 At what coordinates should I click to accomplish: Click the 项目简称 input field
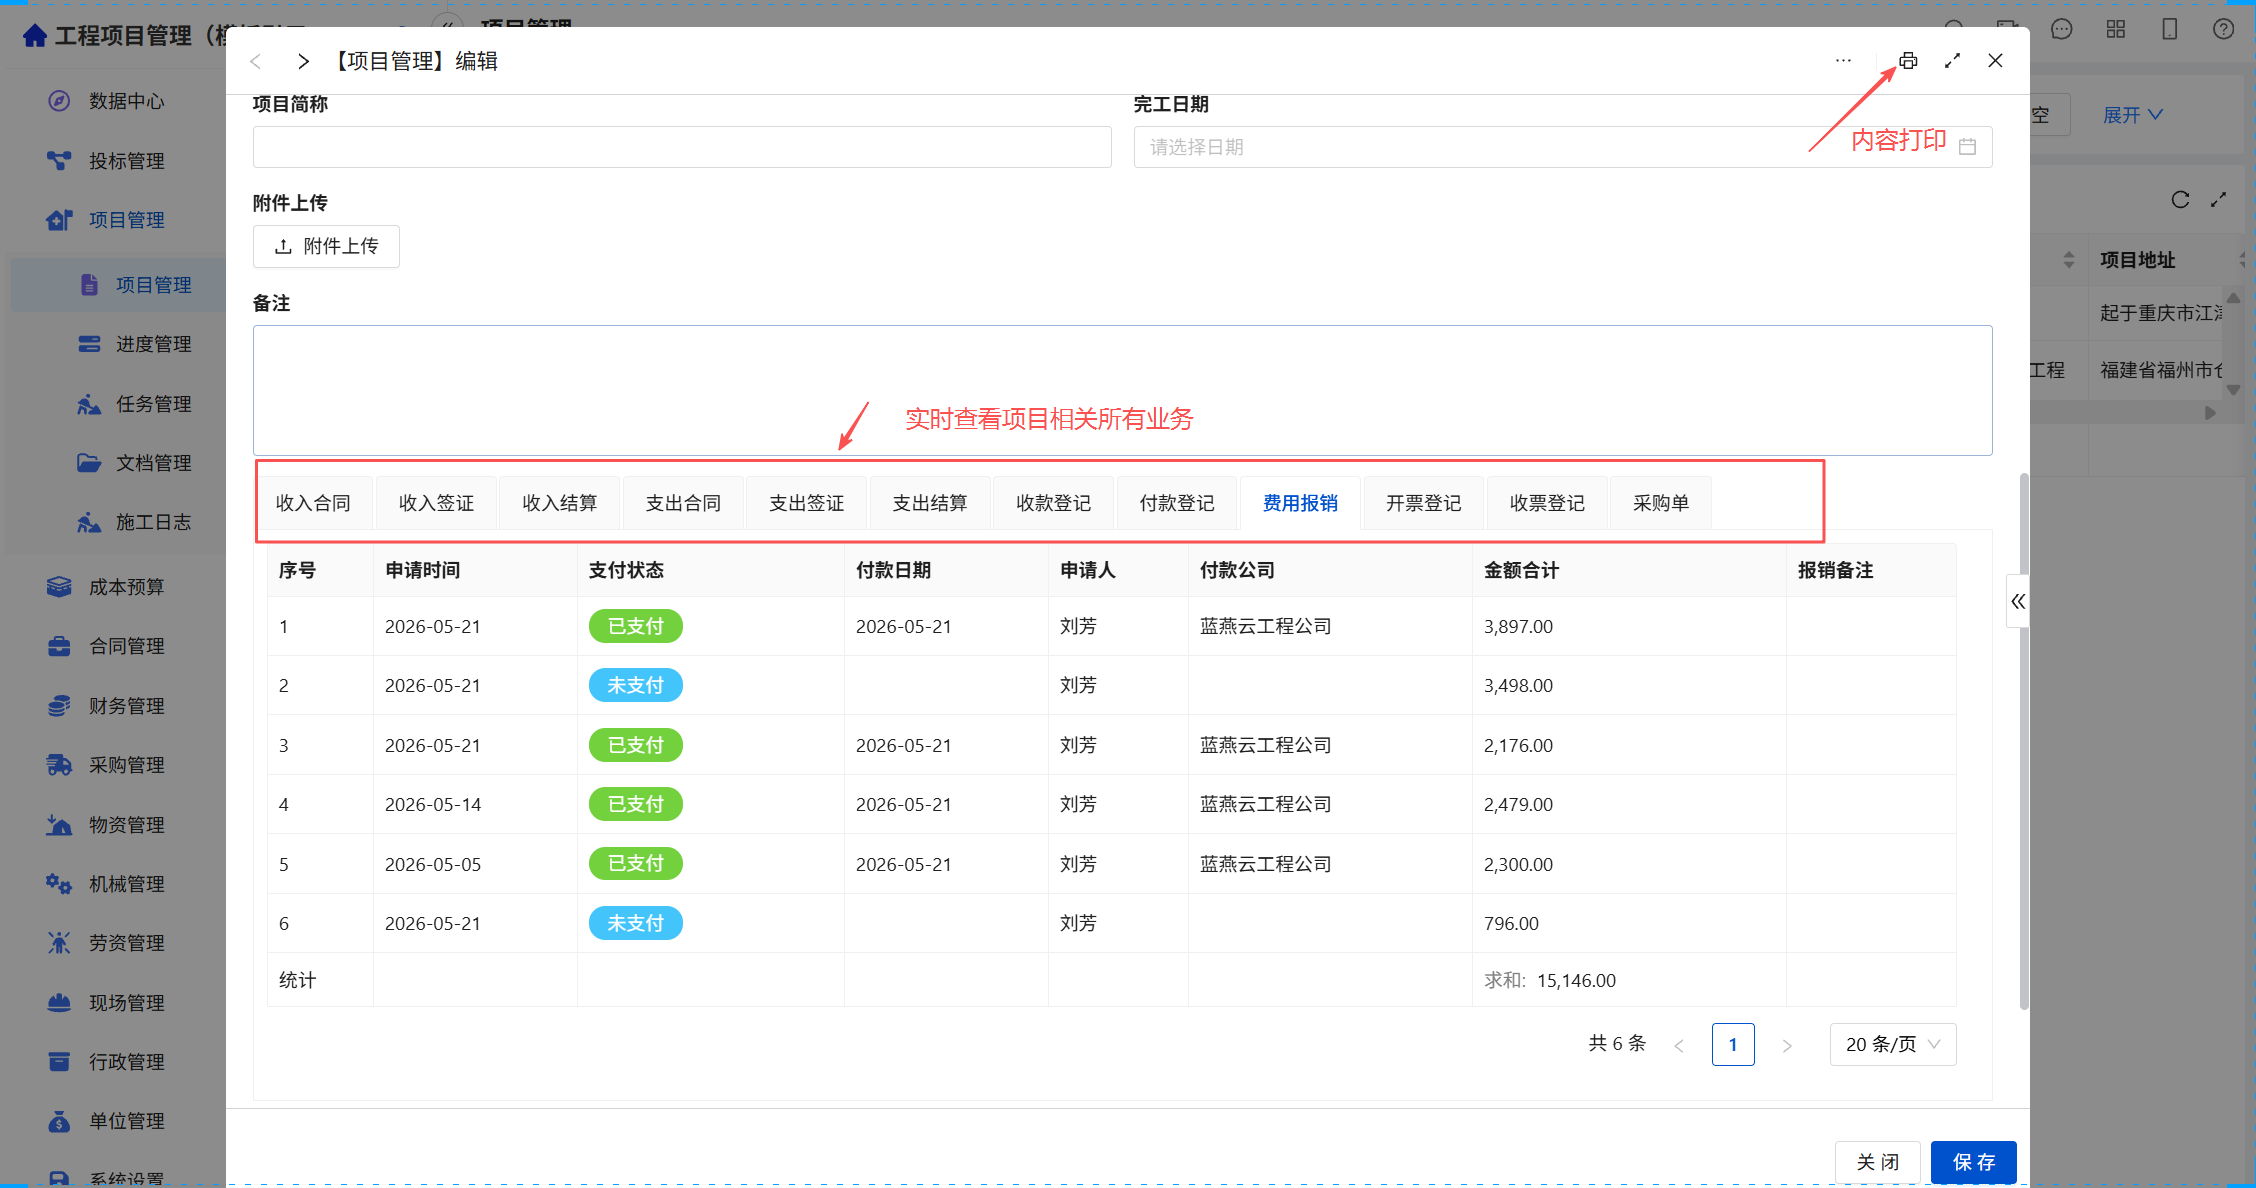[x=682, y=147]
